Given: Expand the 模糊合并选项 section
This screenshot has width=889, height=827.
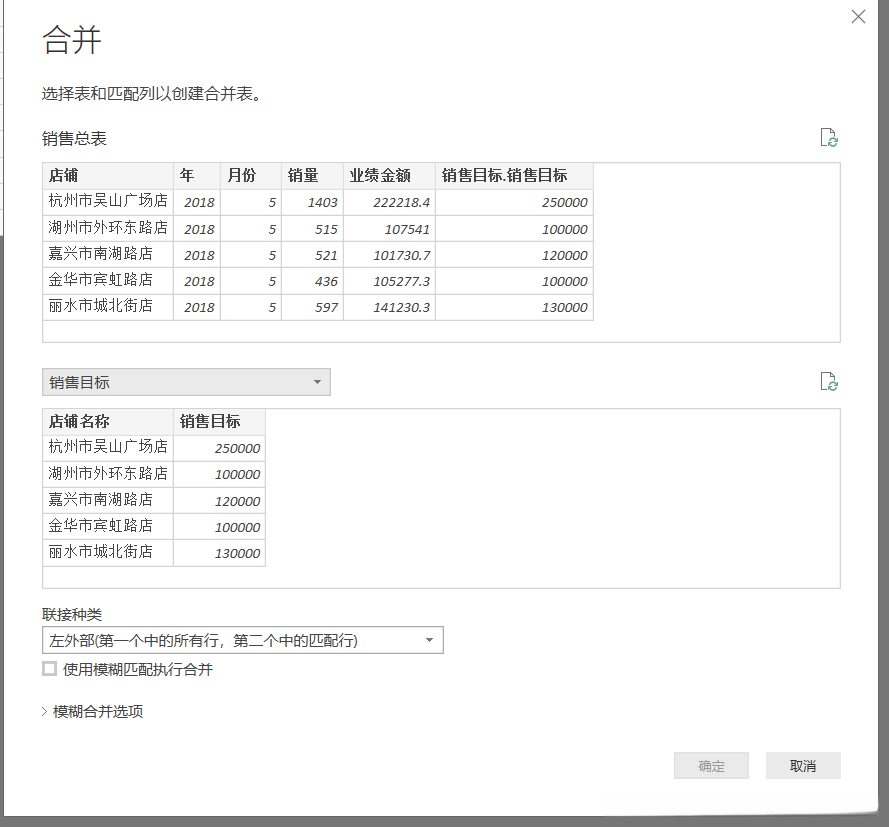Looking at the screenshot, I should tap(93, 711).
